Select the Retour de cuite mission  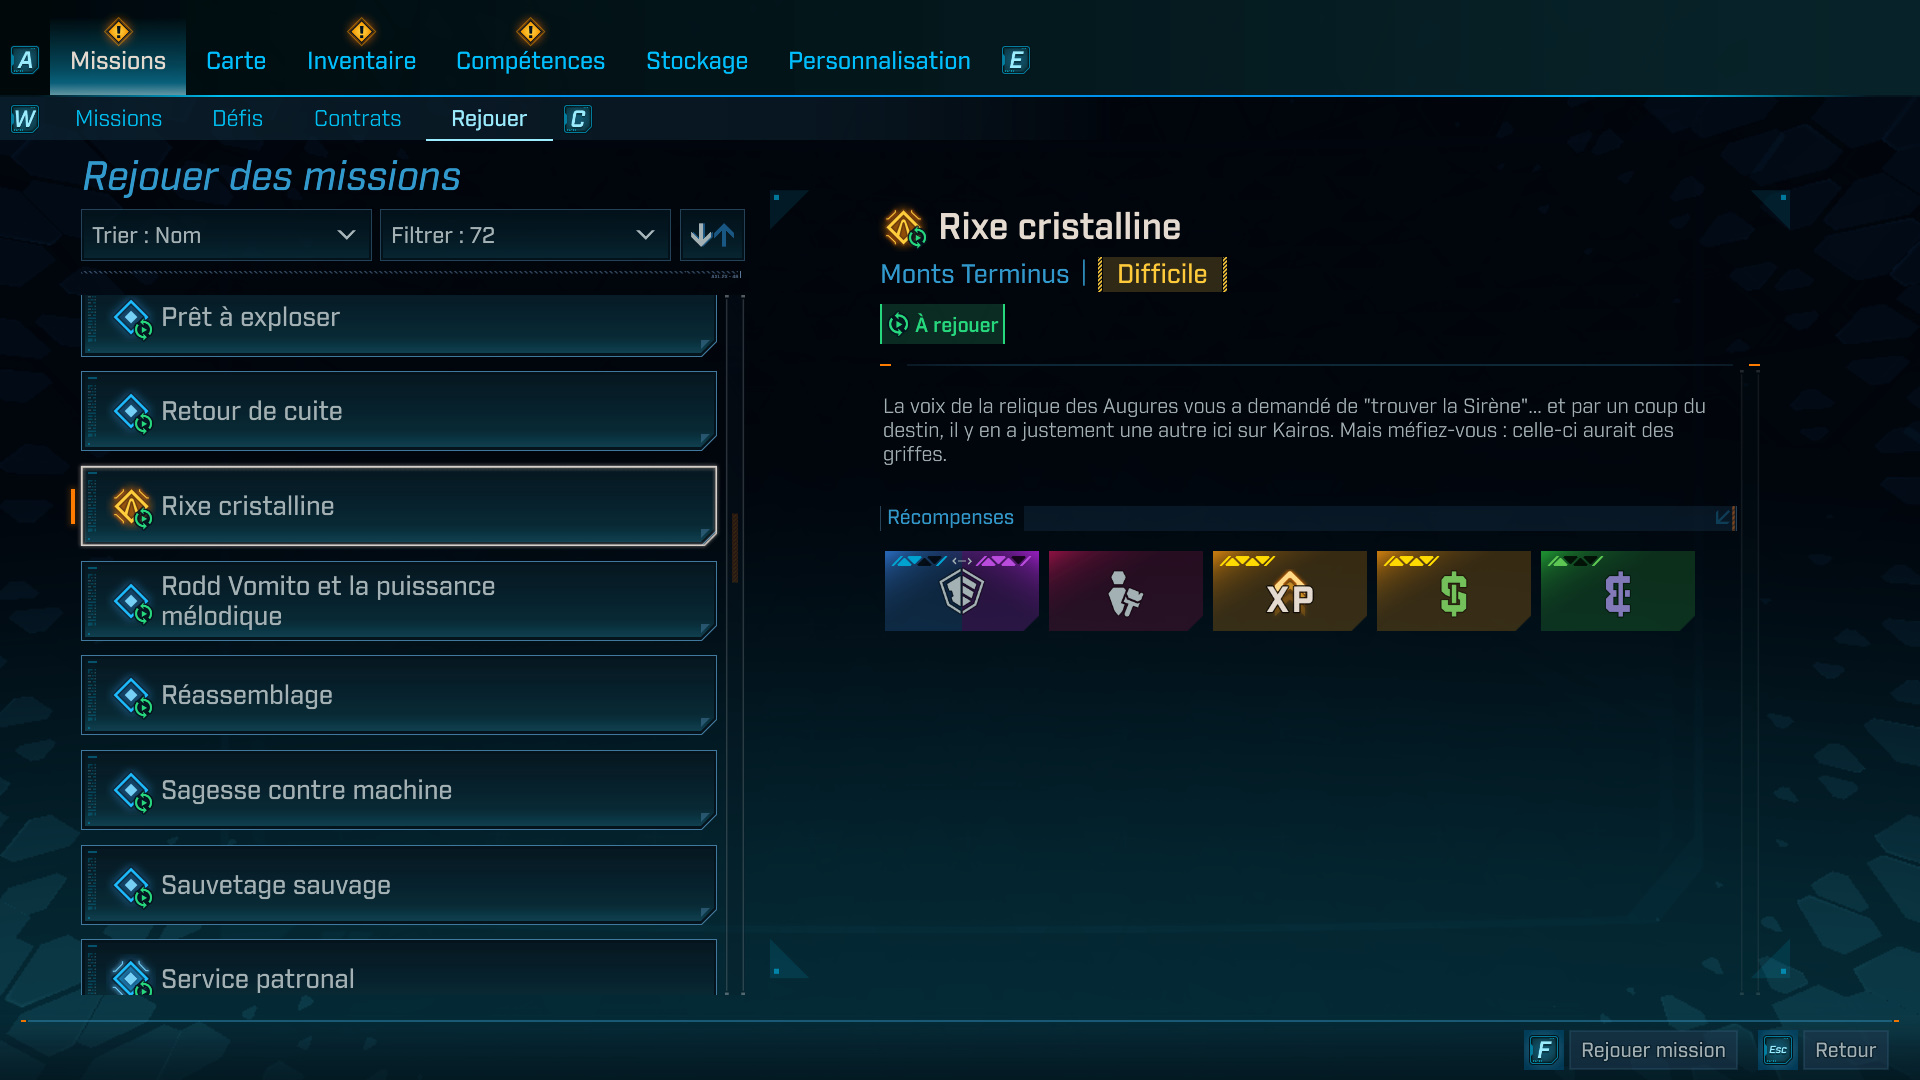coord(399,411)
